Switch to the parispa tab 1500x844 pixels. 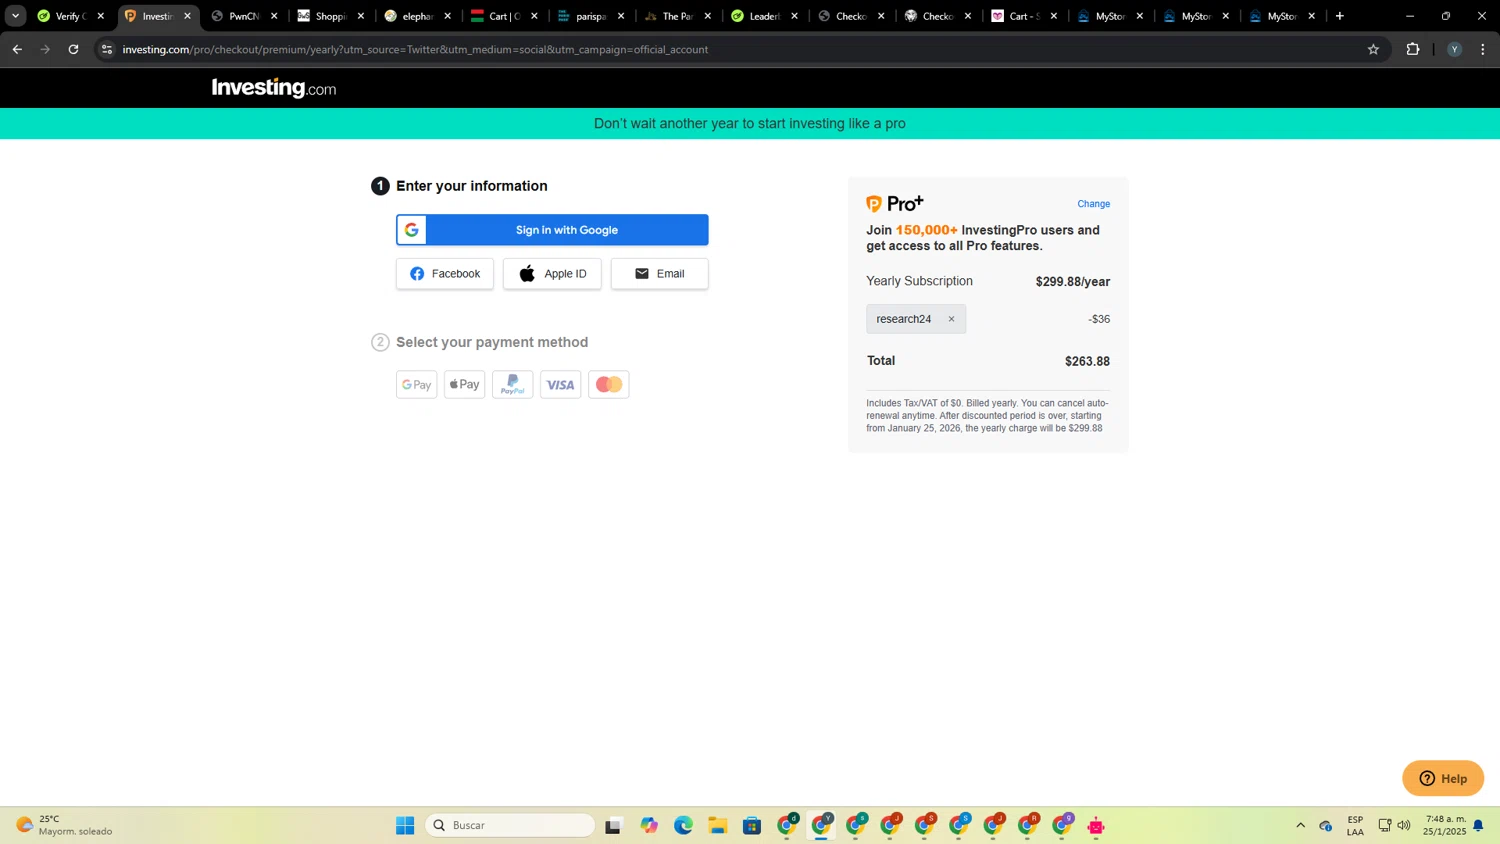point(591,16)
